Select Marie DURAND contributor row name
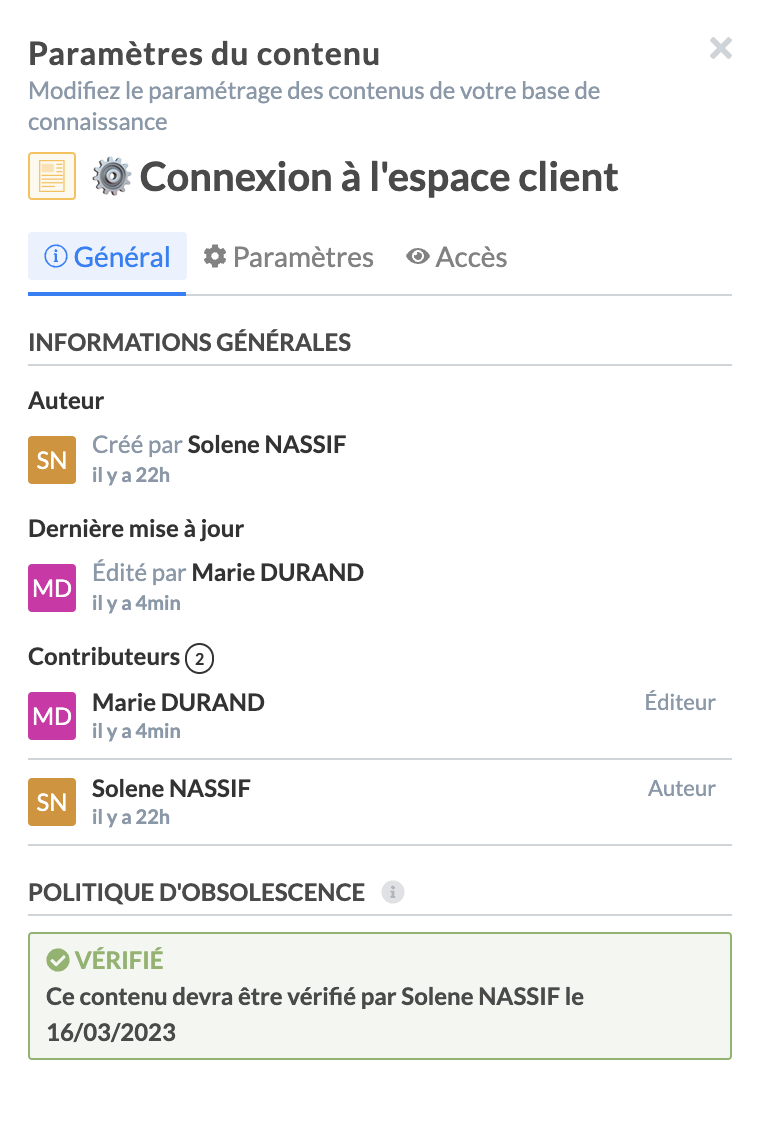 (x=178, y=702)
